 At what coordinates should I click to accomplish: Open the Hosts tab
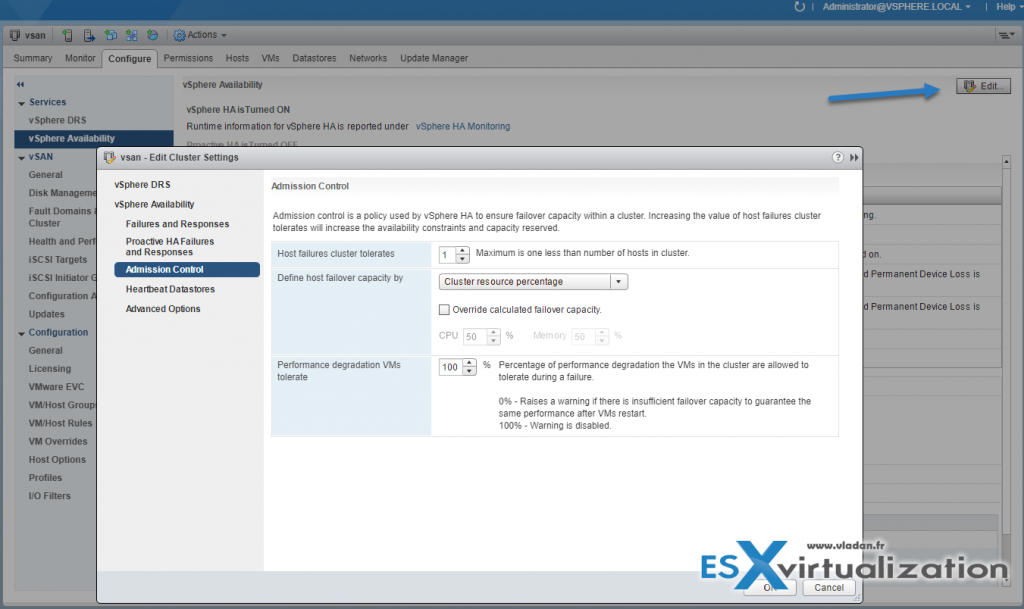pos(237,58)
